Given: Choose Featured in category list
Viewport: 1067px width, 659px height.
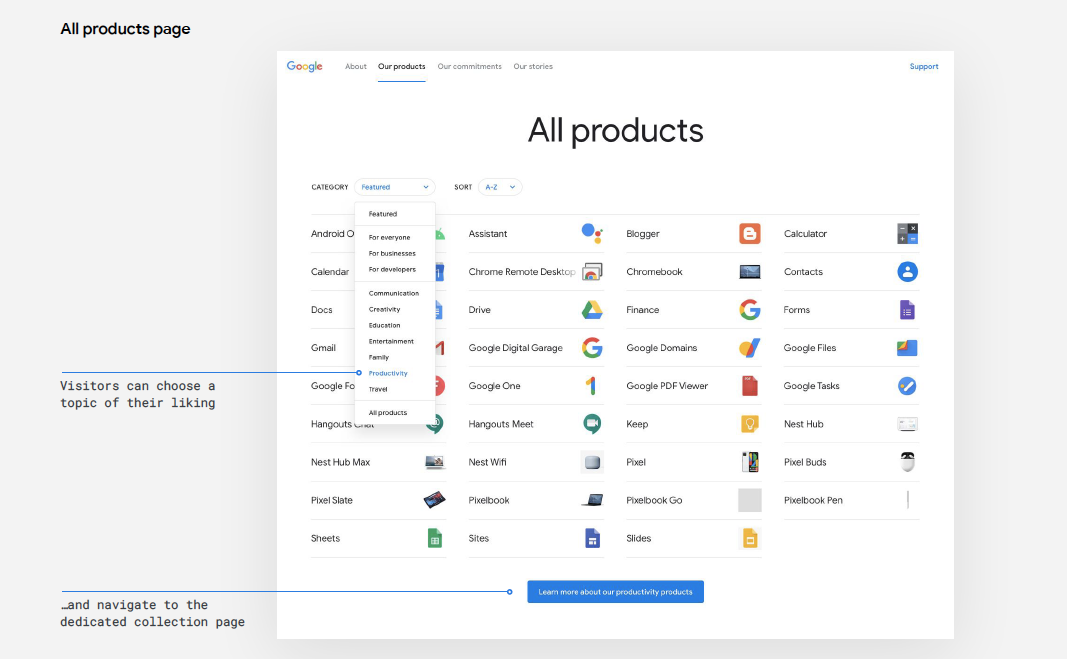Looking at the screenshot, I should point(382,214).
